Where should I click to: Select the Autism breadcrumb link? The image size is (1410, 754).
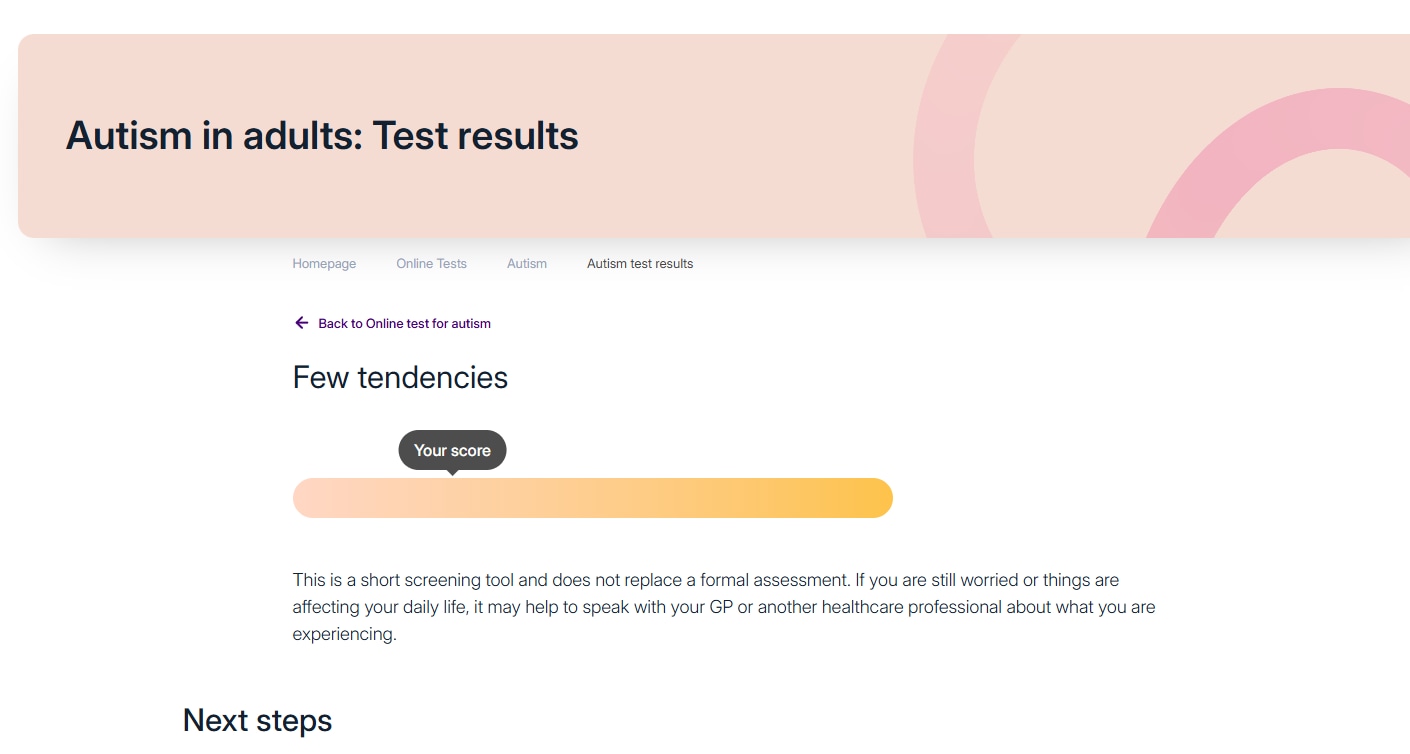coord(527,264)
